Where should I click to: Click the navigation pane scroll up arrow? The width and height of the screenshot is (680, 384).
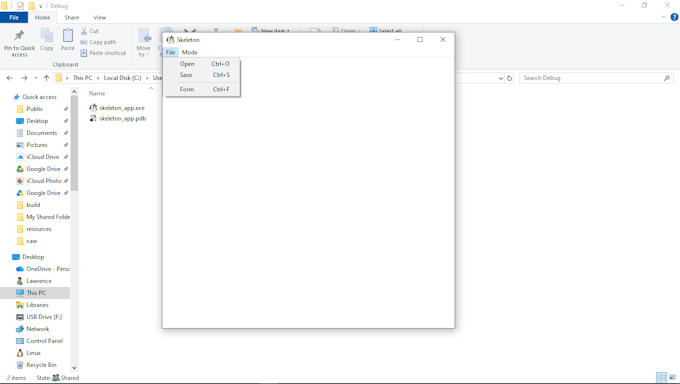74,92
